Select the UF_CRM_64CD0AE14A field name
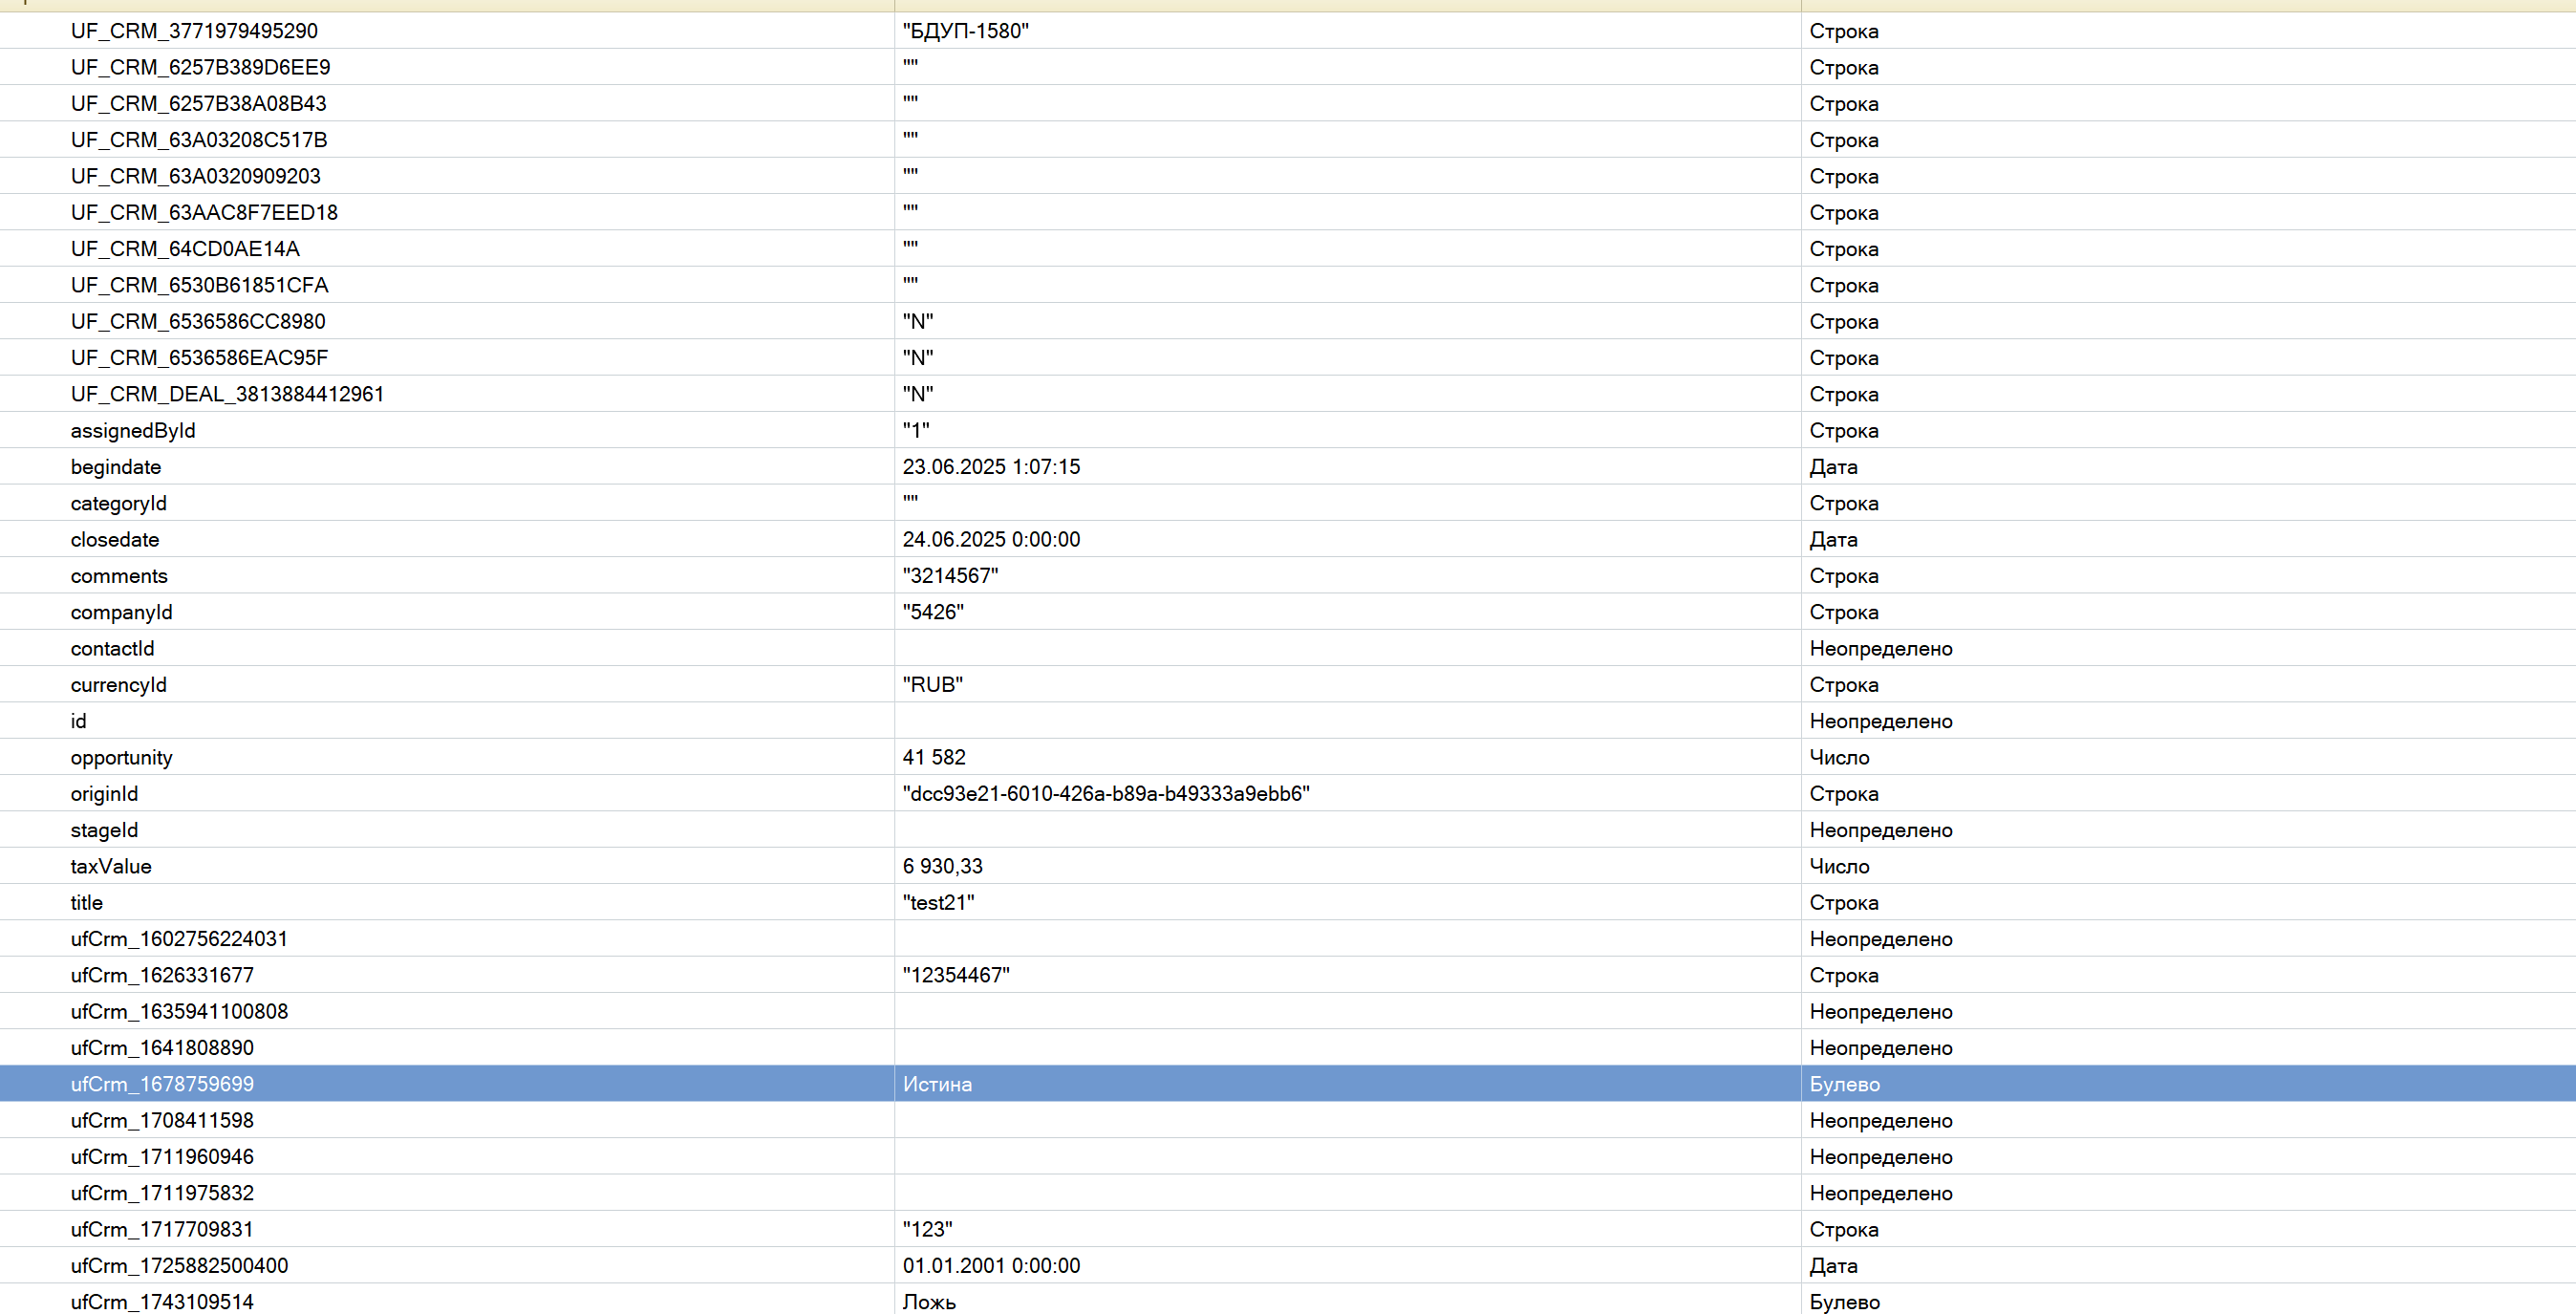Viewport: 2576px width, 1314px height. point(185,249)
